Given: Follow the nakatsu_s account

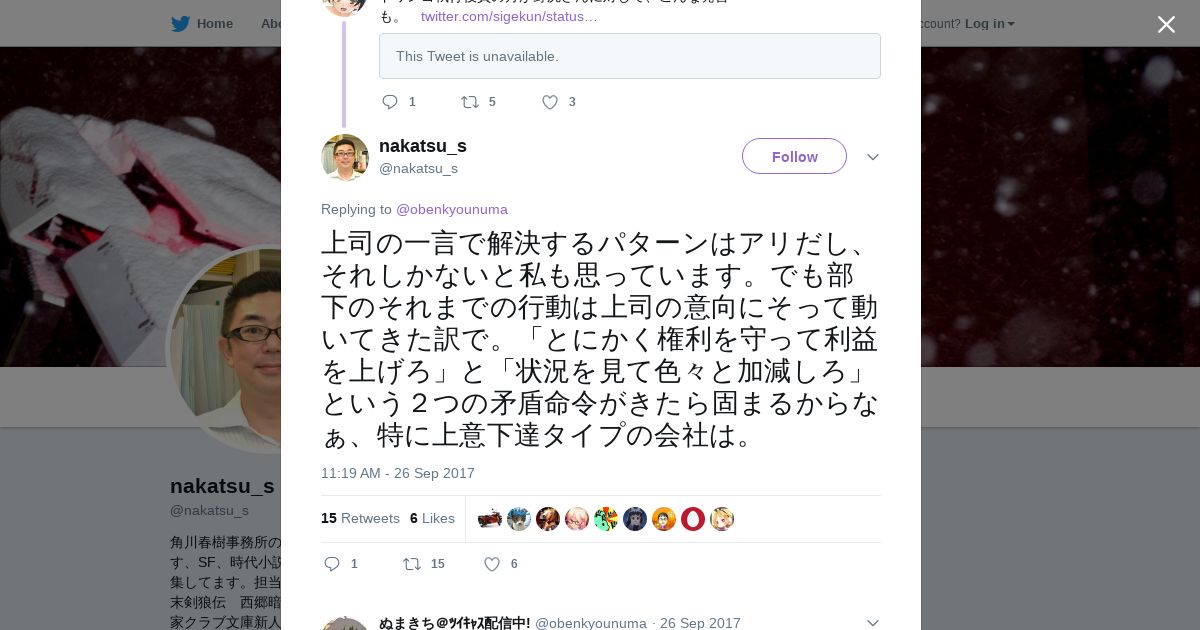Looking at the screenshot, I should [x=794, y=157].
